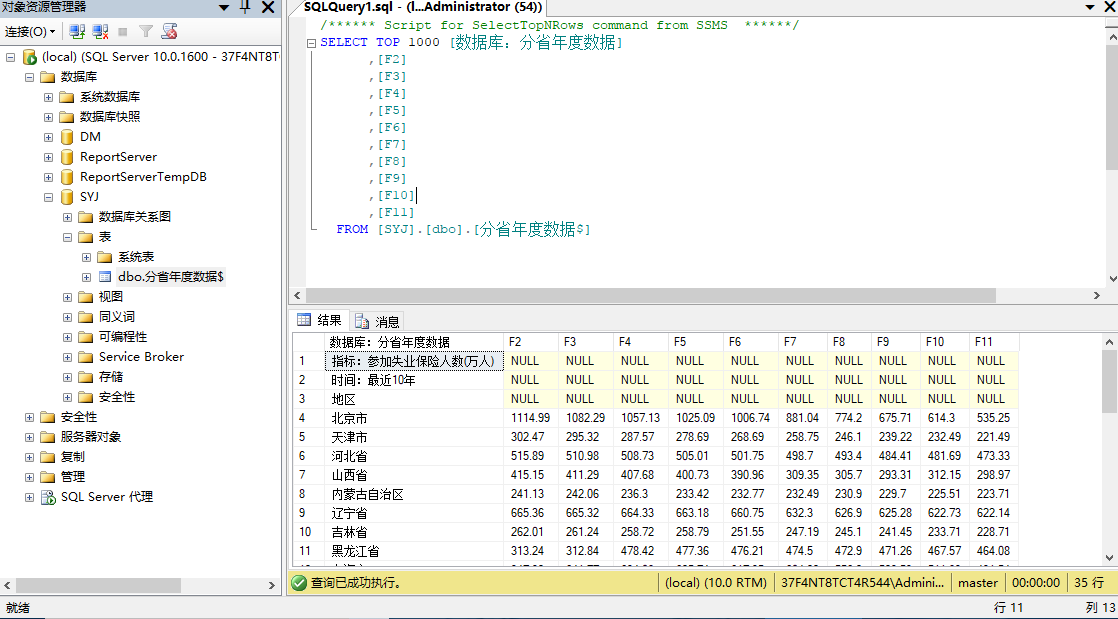The image size is (1118, 619).
Task: Click the 数据库：分省年度数据 column header
Action: [x=414, y=342]
